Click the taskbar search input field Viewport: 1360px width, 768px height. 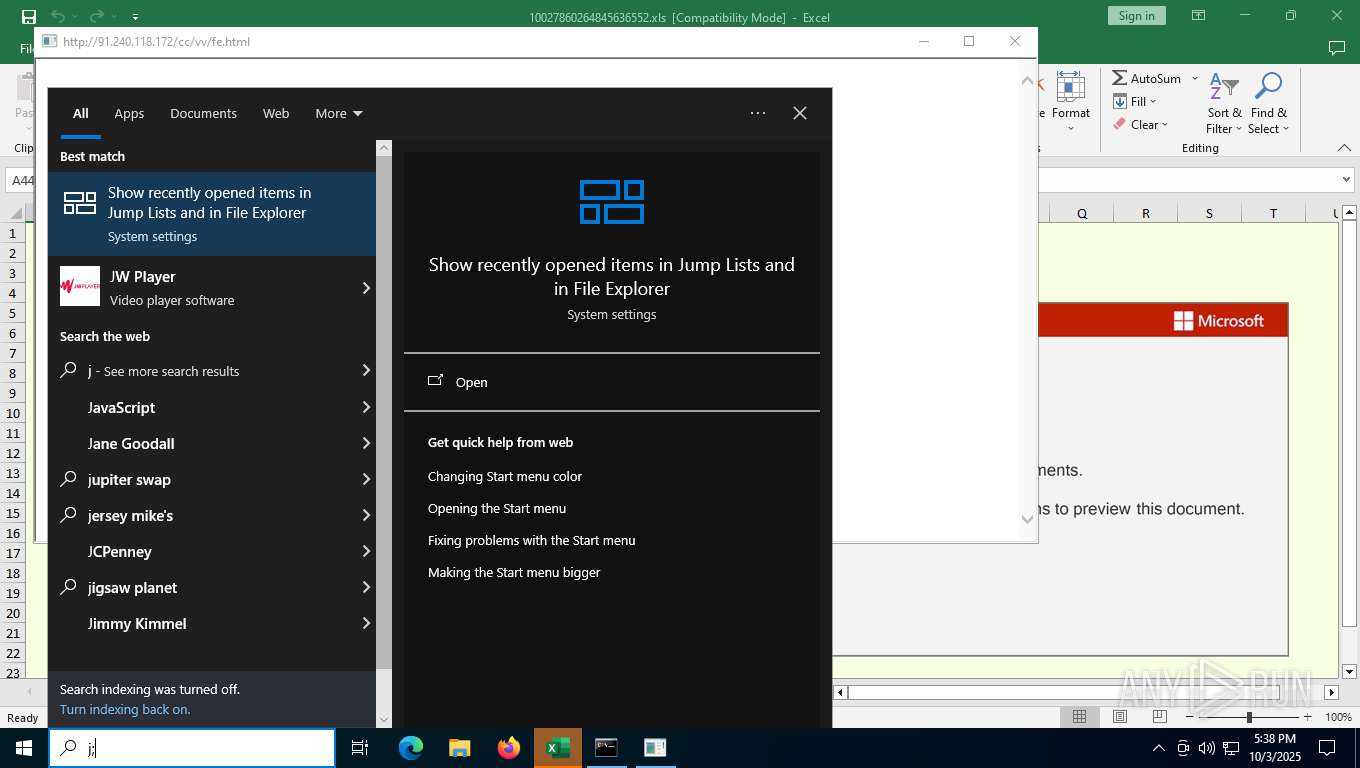[x=192, y=748]
